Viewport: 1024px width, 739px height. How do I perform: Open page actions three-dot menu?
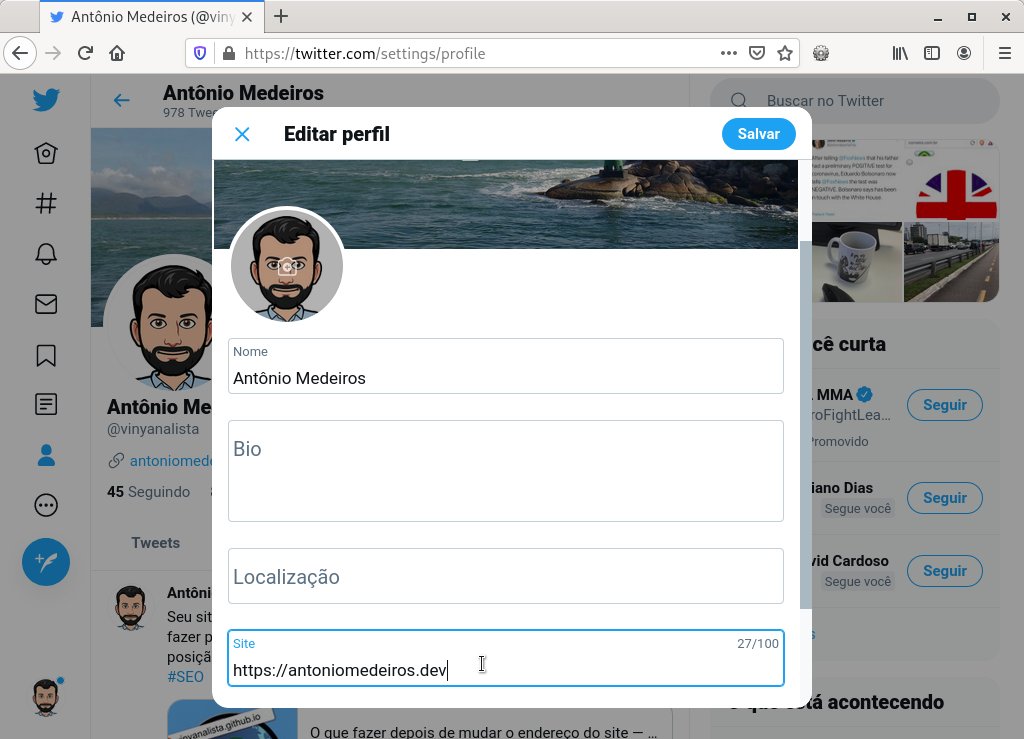coord(729,54)
